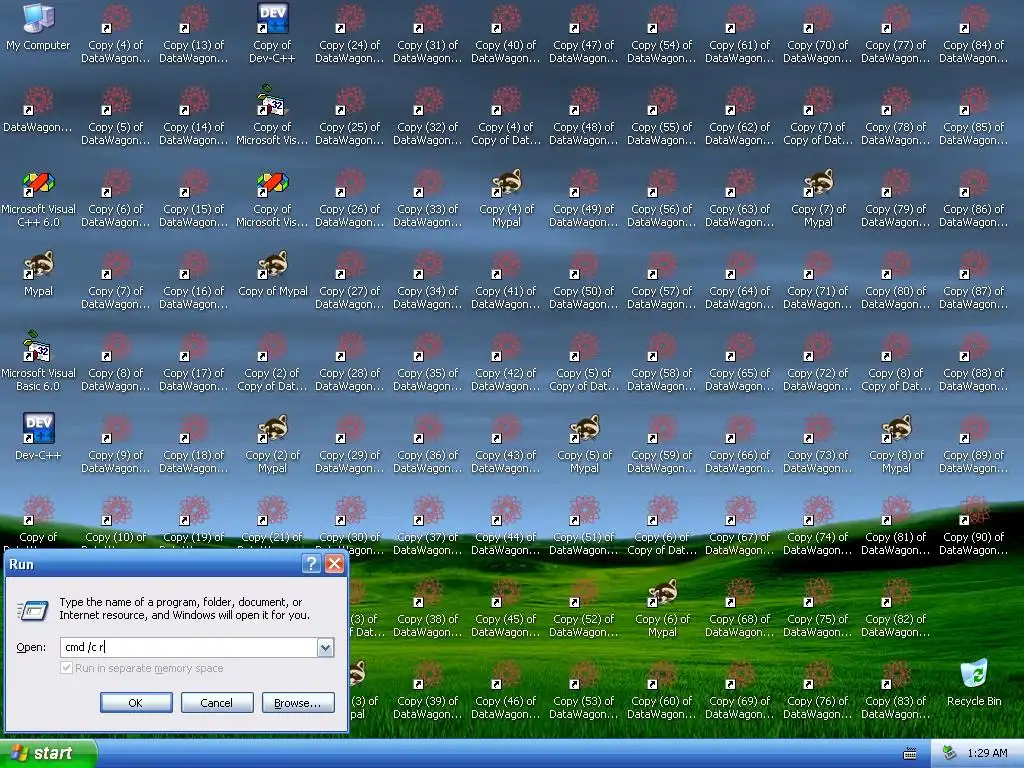Image resolution: width=1024 pixels, height=768 pixels.
Task: Select Copy (70) of DataWagon shortcut
Action: coord(818,34)
